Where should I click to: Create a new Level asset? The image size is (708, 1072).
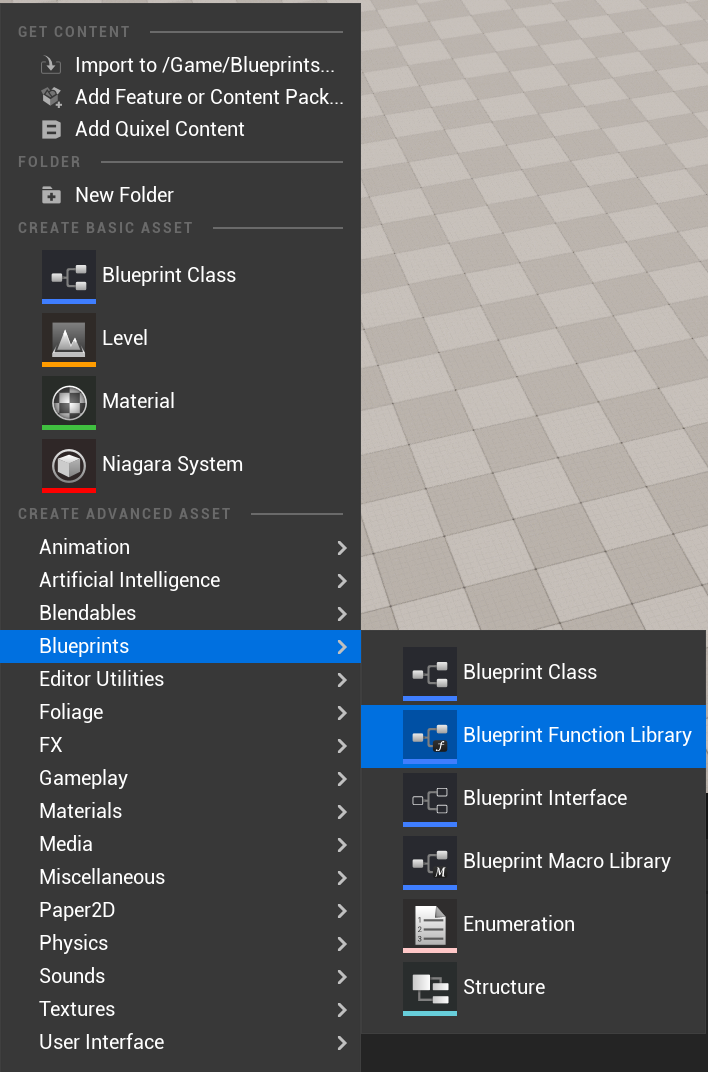pyautogui.click(x=180, y=339)
